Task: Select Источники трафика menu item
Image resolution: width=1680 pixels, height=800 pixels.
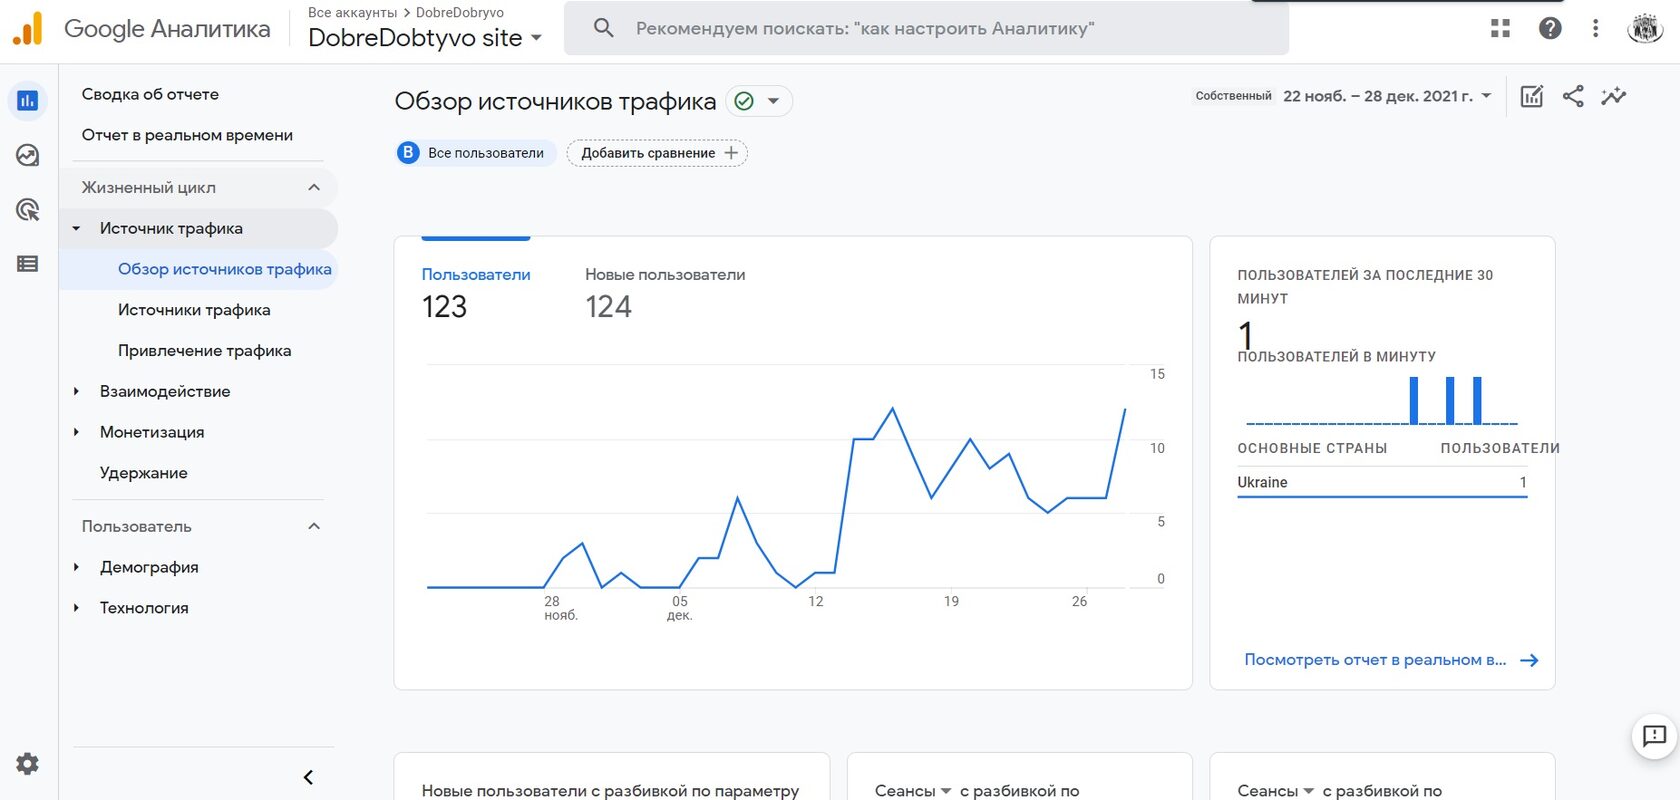Action: 194,310
